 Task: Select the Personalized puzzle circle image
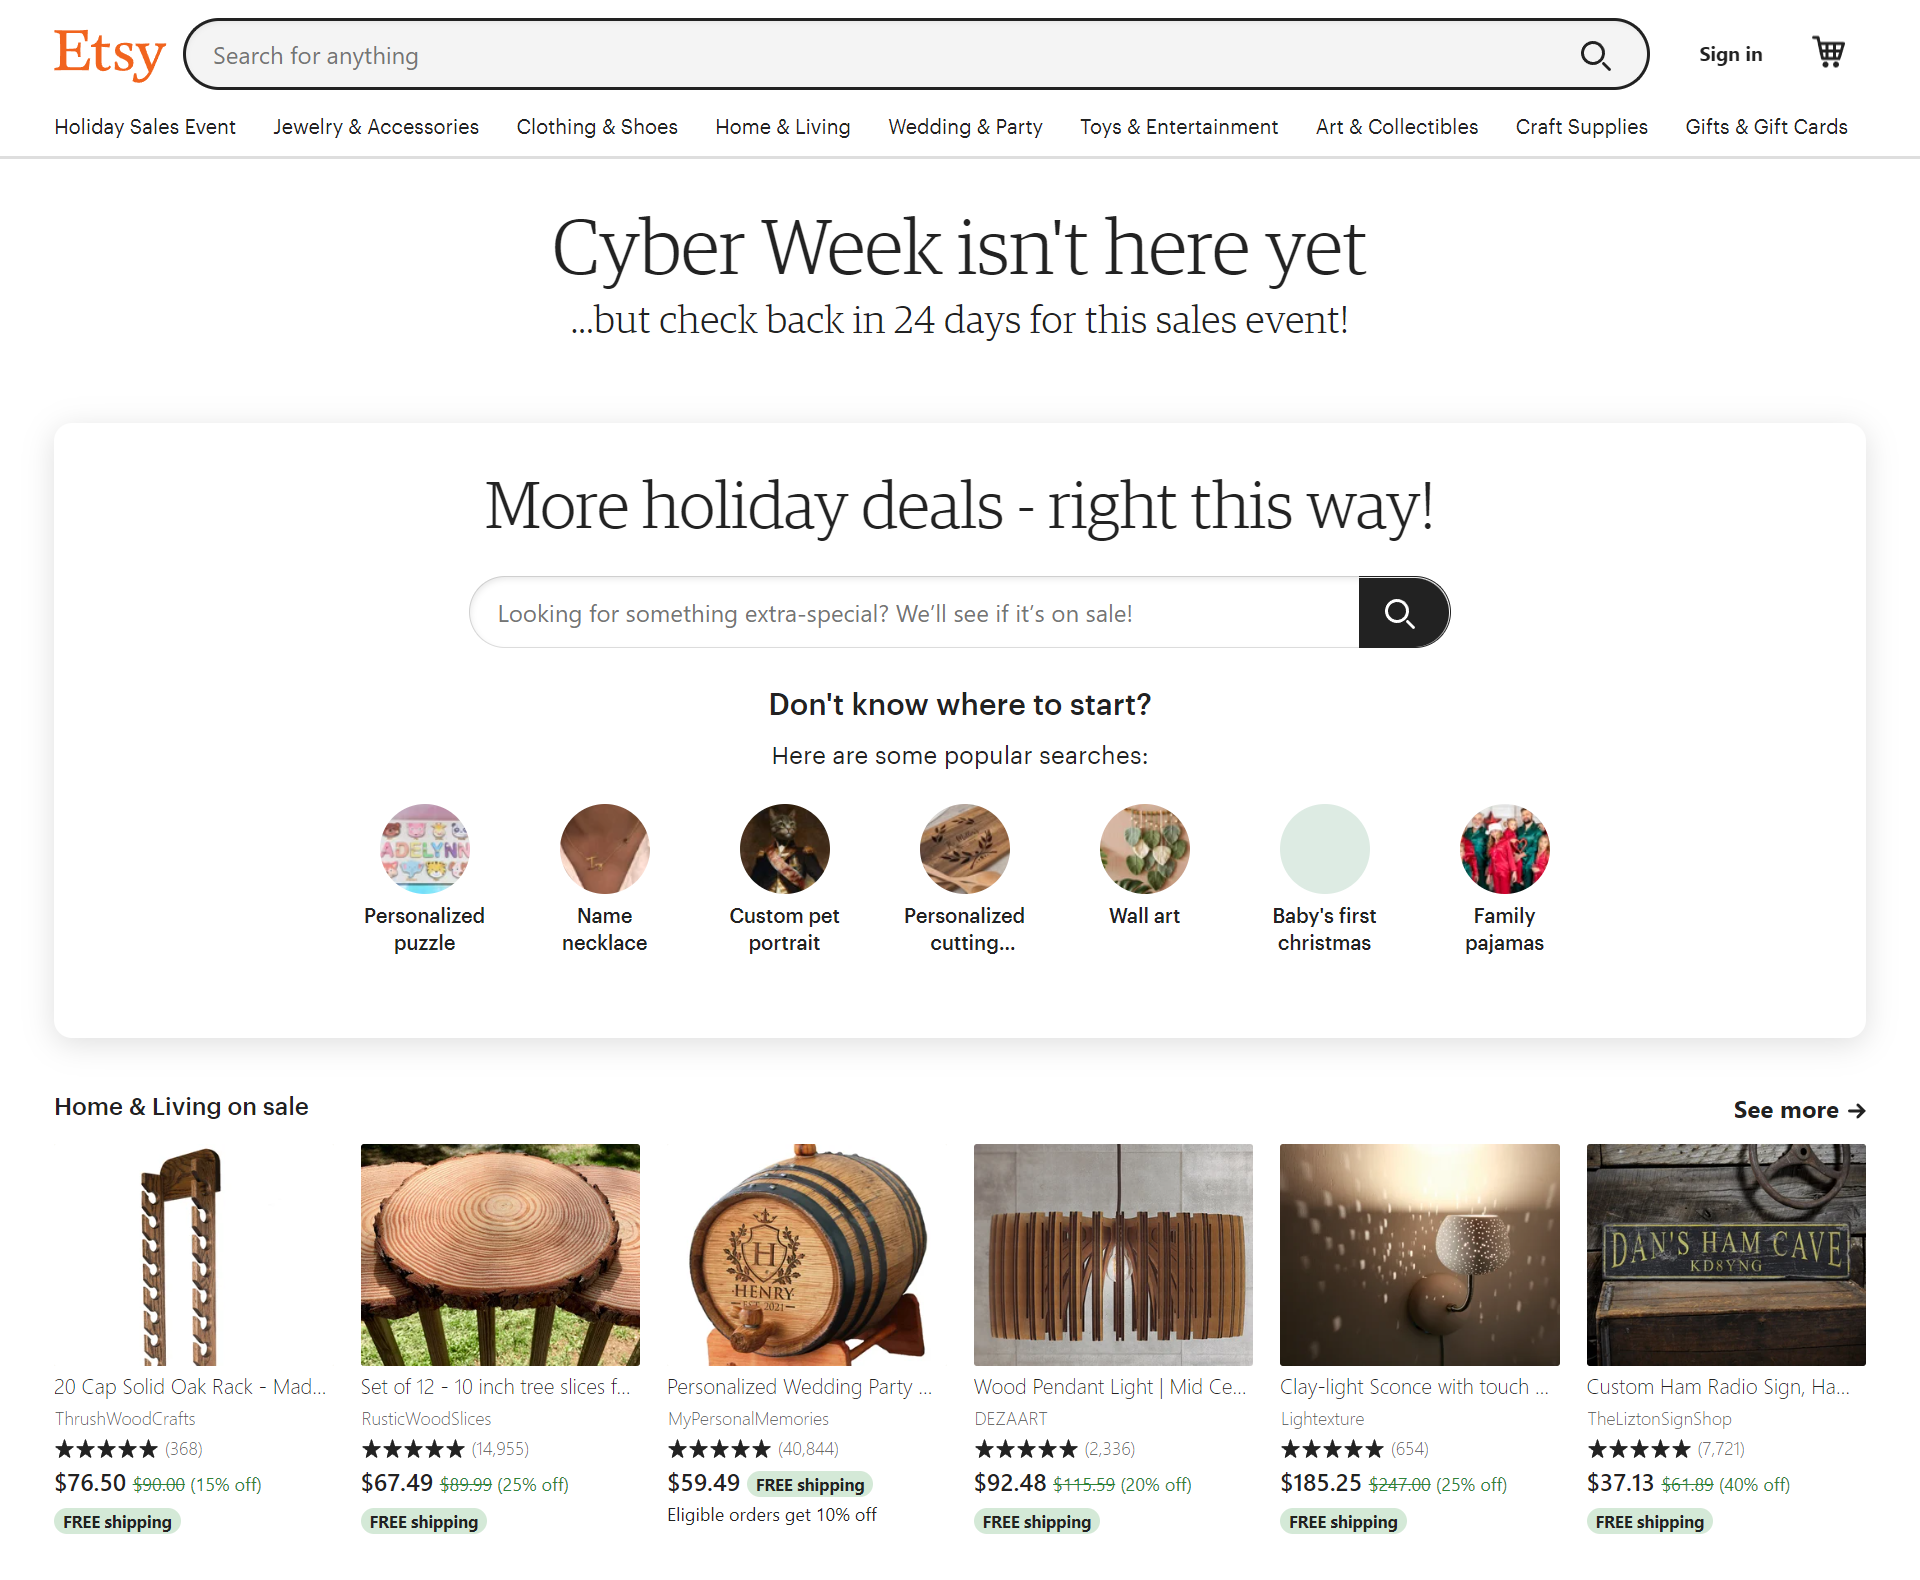tap(425, 849)
